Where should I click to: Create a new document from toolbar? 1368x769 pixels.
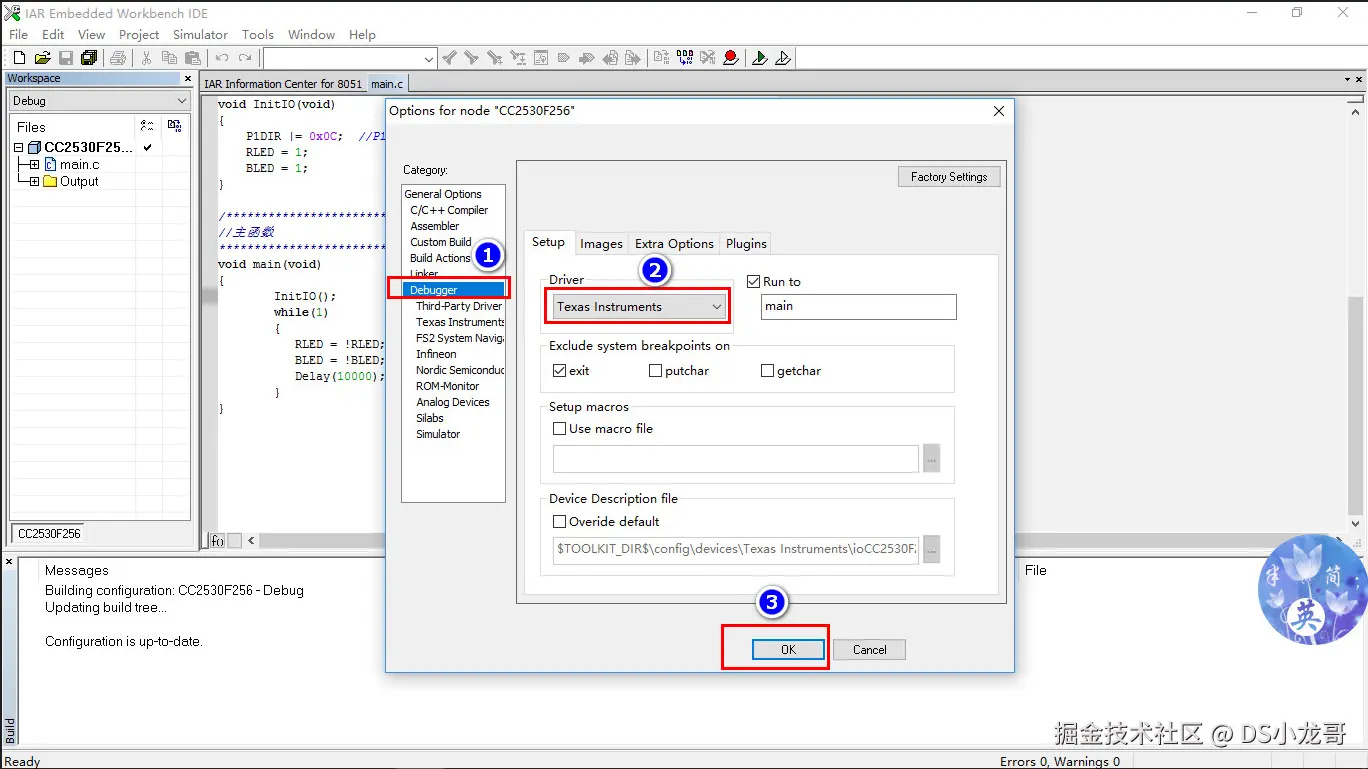click(19, 58)
